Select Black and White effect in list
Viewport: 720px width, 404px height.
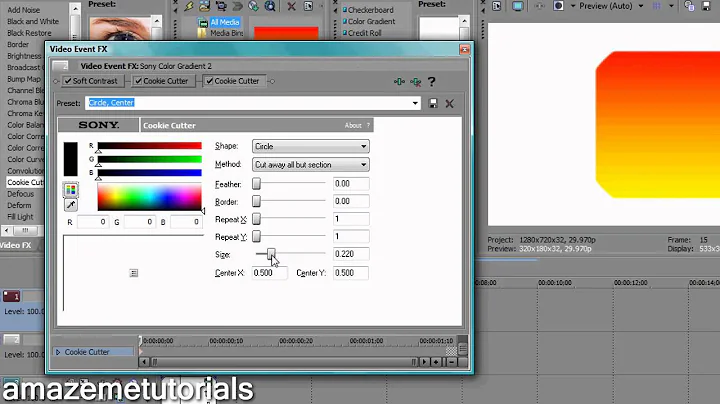click(33, 21)
